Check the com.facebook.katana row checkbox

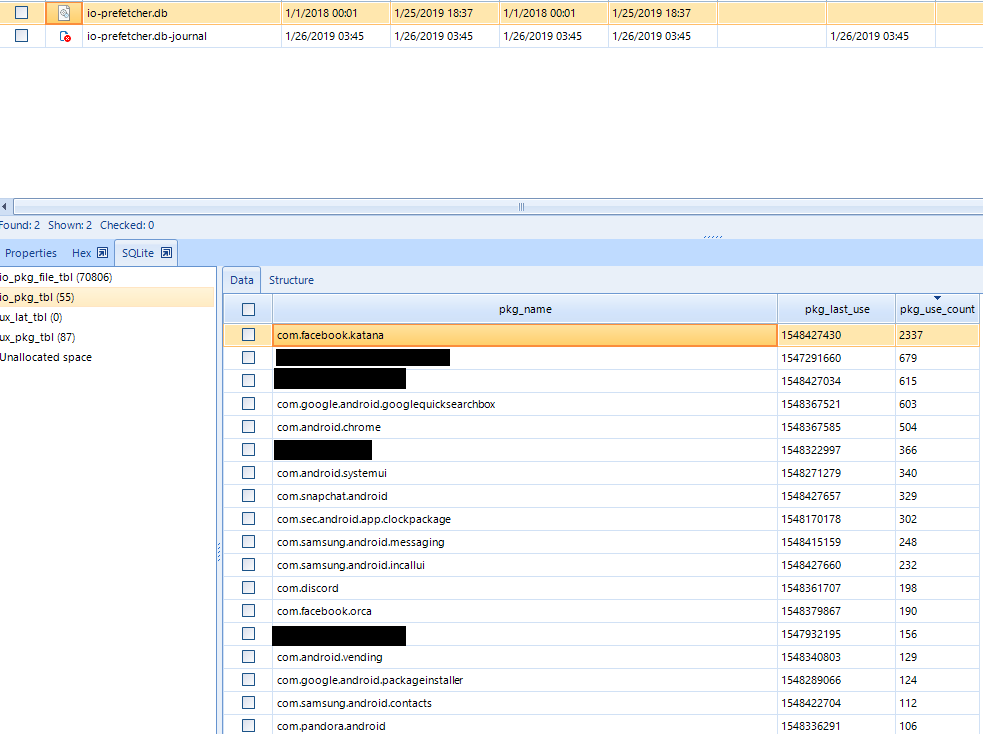point(248,335)
